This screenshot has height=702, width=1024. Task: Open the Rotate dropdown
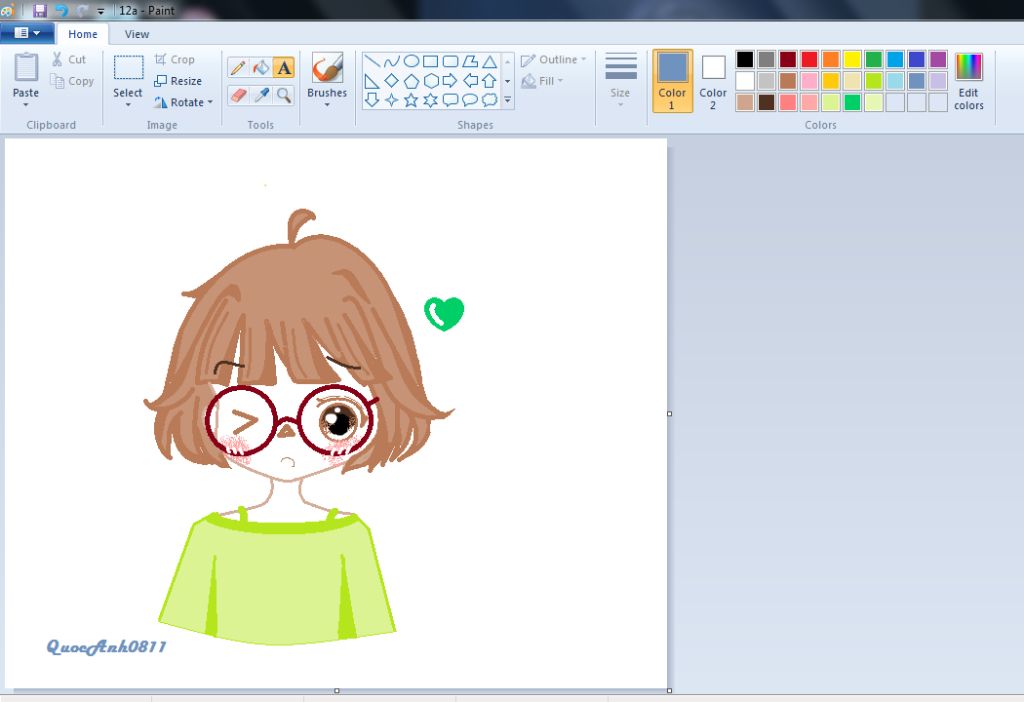tap(184, 102)
